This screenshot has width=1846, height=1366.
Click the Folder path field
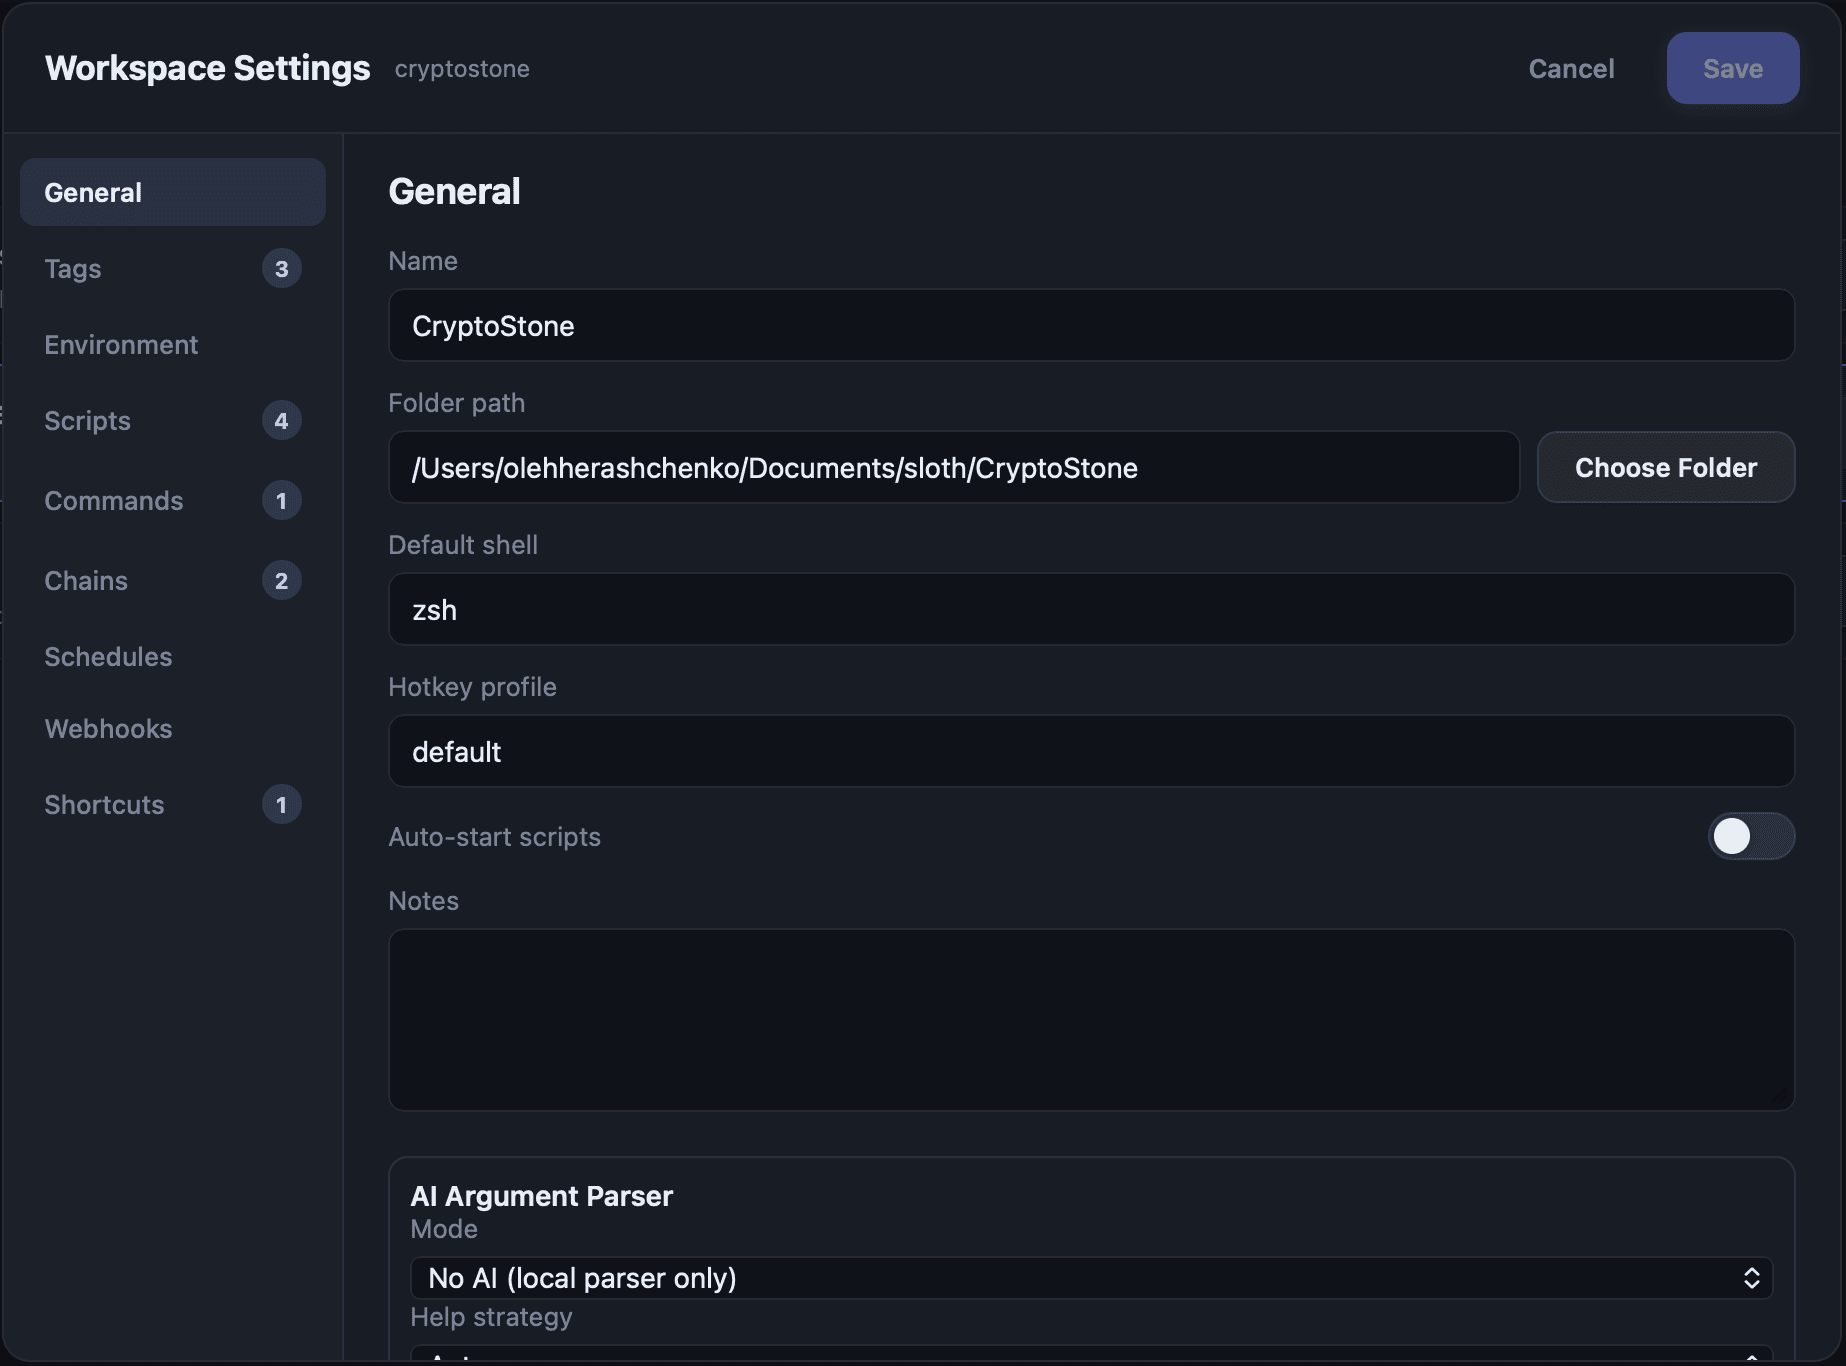[x=953, y=467]
